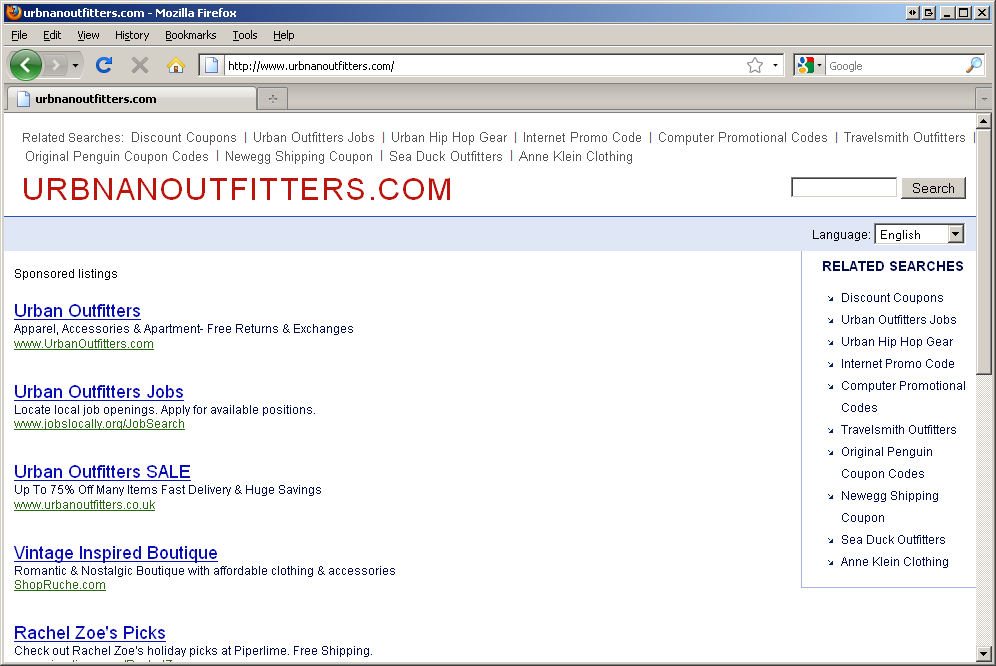Bookmark this page with the star
996x666 pixels.
tap(755, 65)
